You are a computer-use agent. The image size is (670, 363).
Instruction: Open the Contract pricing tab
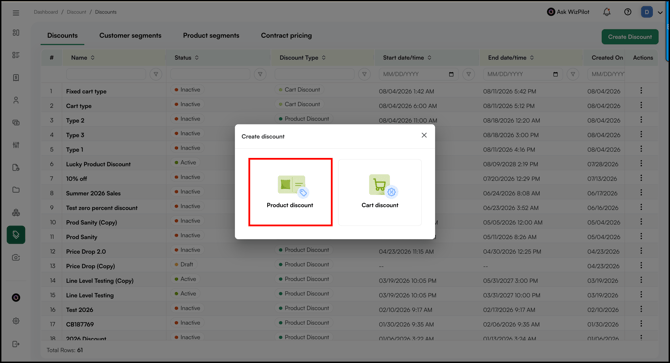[x=286, y=35]
